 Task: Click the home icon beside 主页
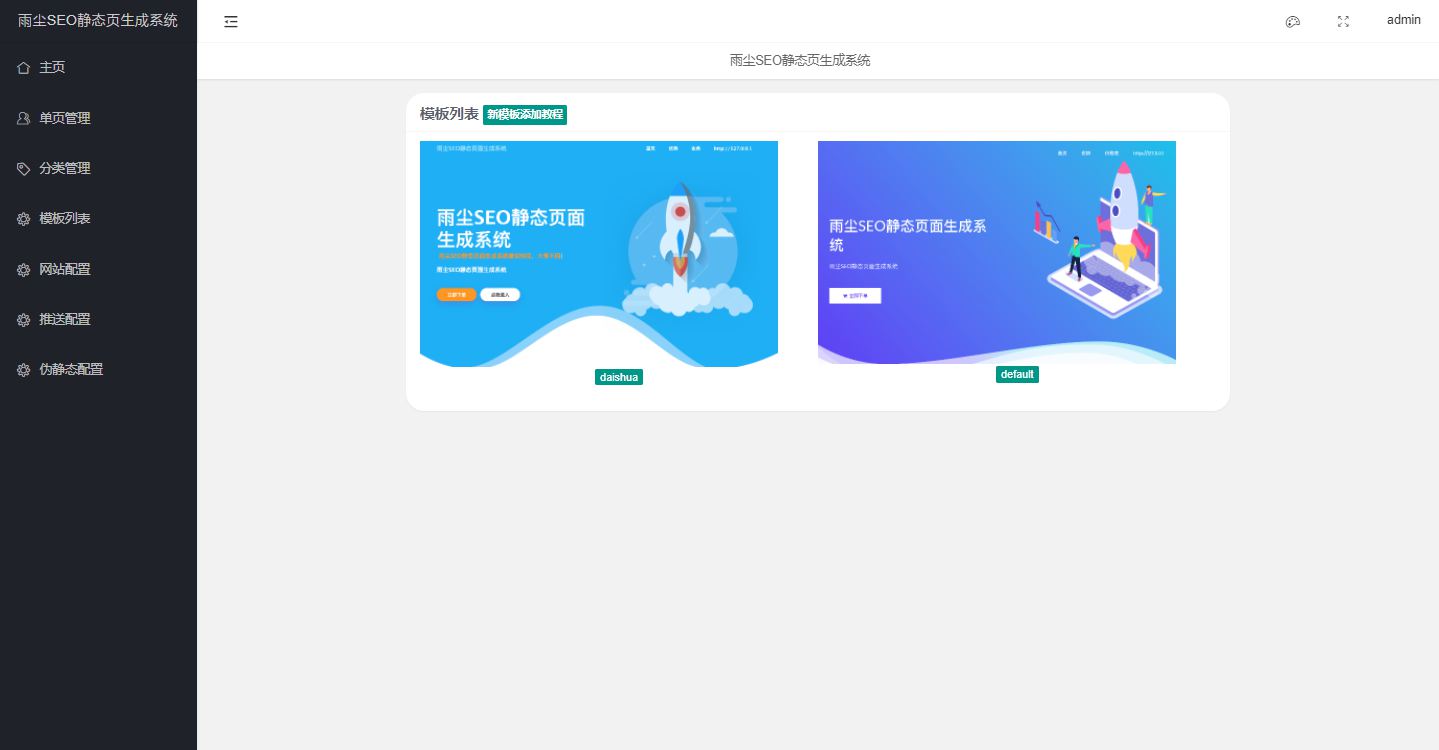click(23, 68)
